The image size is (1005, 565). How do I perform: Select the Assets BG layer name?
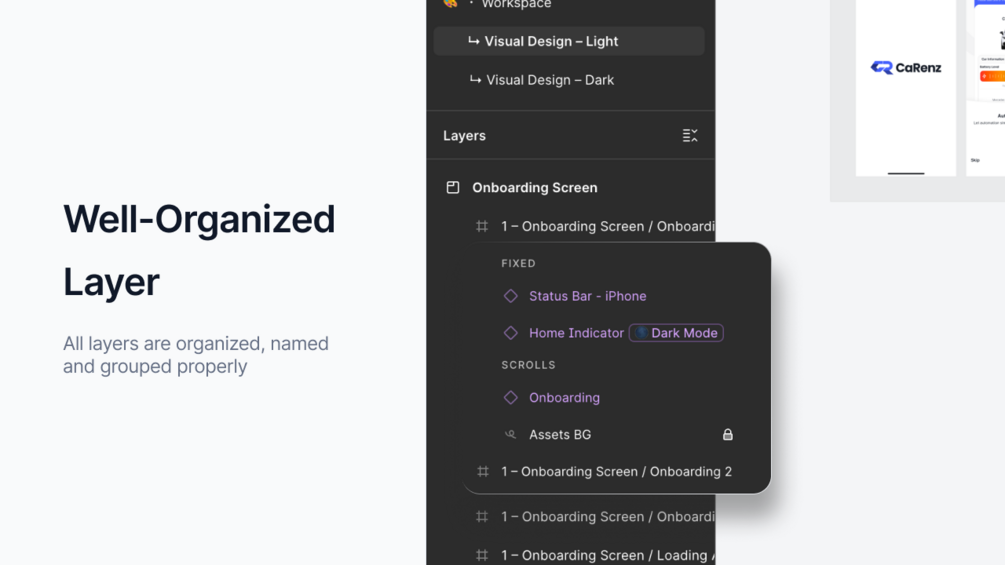(560, 435)
